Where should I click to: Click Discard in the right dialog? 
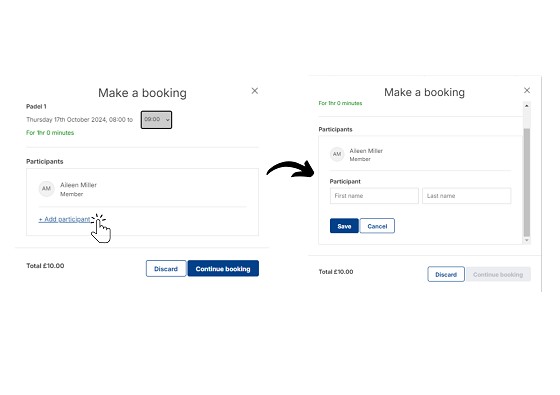446,274
